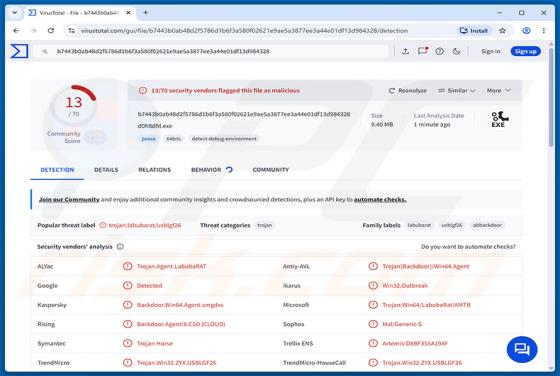The image size is (560, 376).
Task: Click the Reanalyze button
Action: point(408,91)
